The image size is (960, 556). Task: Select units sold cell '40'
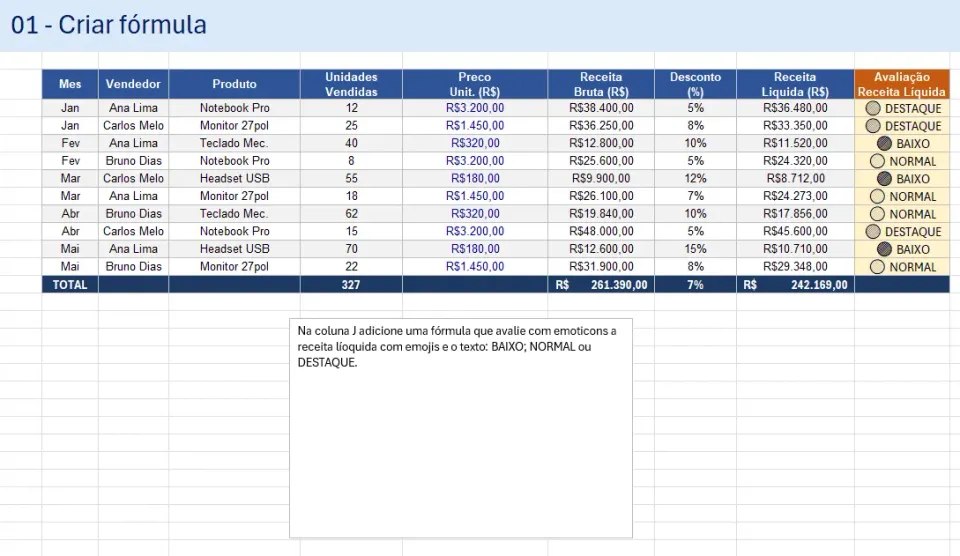(351, 143)
